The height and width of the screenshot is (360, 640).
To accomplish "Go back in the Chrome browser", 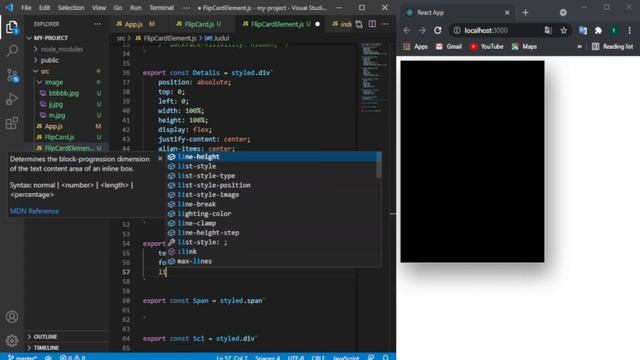I will coord(407,30).
